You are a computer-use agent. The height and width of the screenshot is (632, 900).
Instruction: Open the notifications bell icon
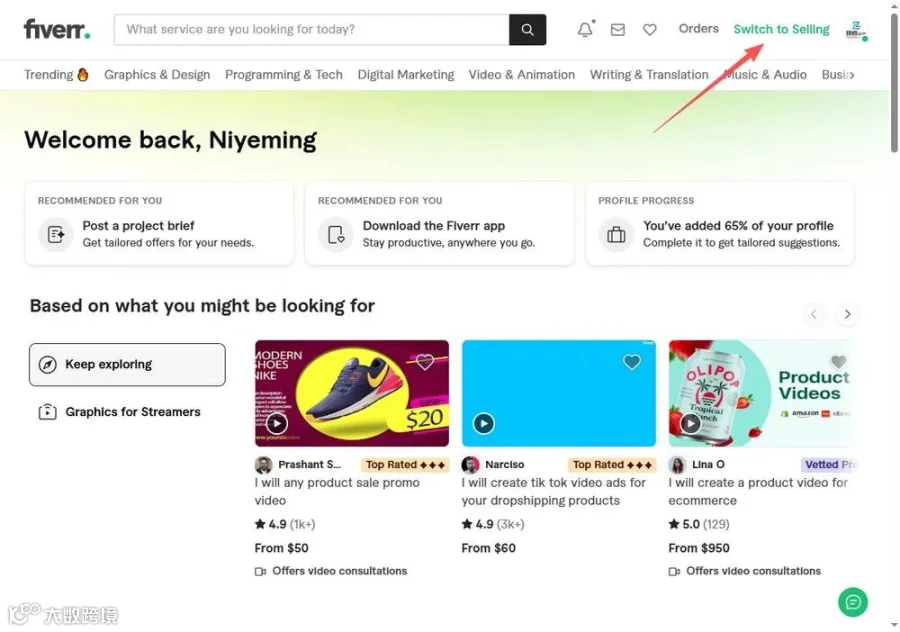585,29
